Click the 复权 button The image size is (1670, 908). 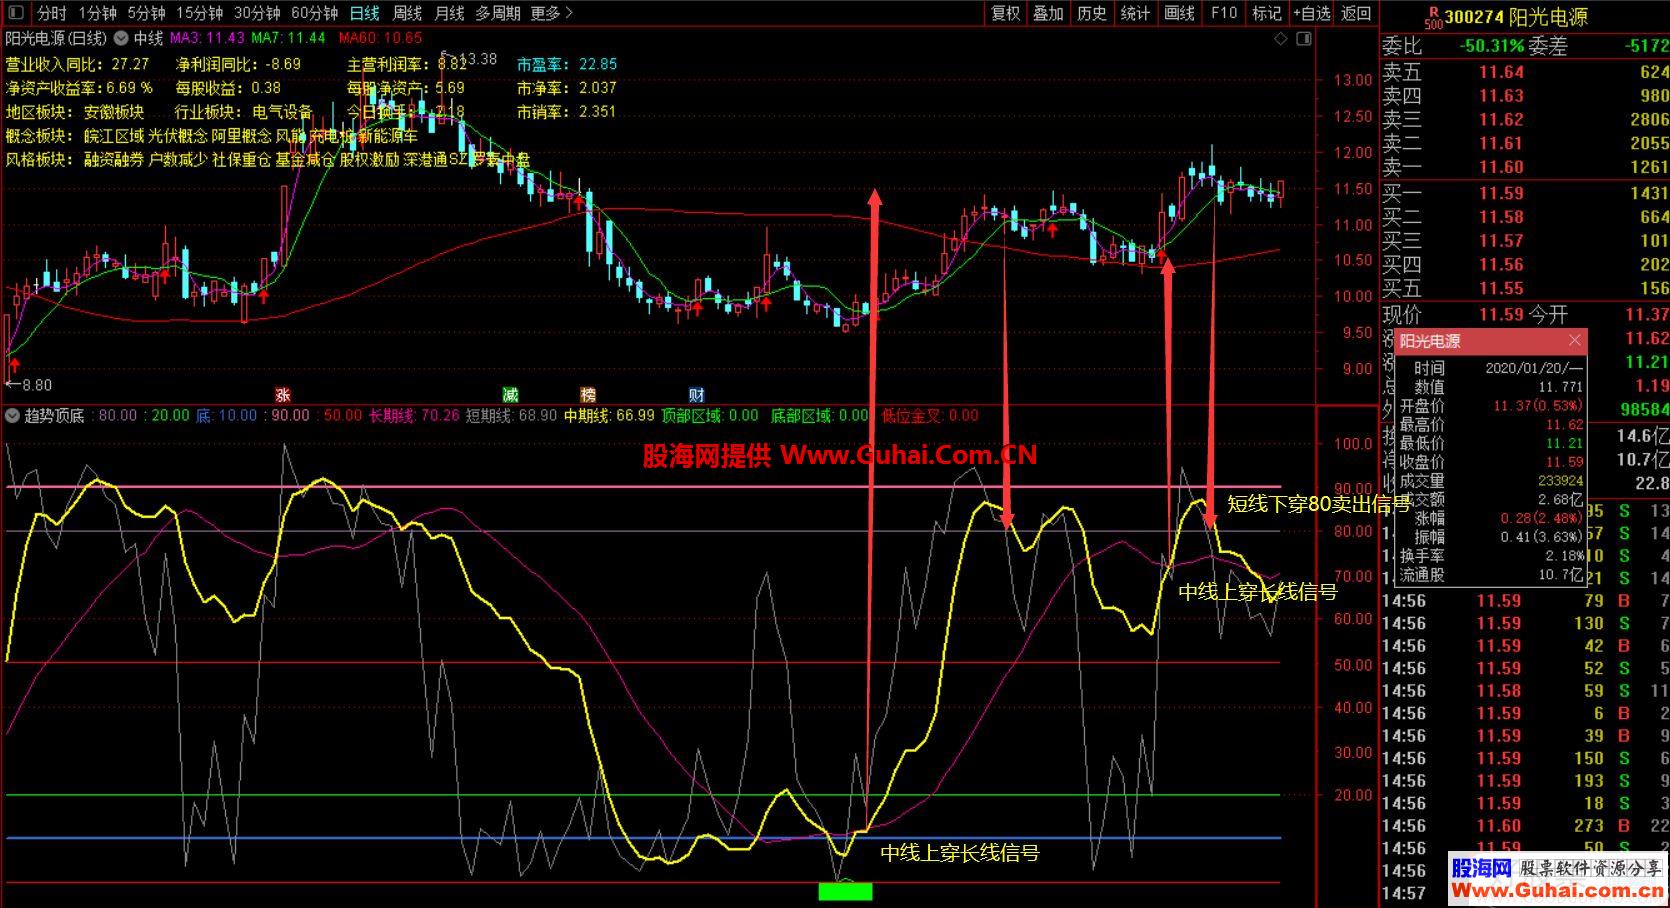click(1006, 13)
